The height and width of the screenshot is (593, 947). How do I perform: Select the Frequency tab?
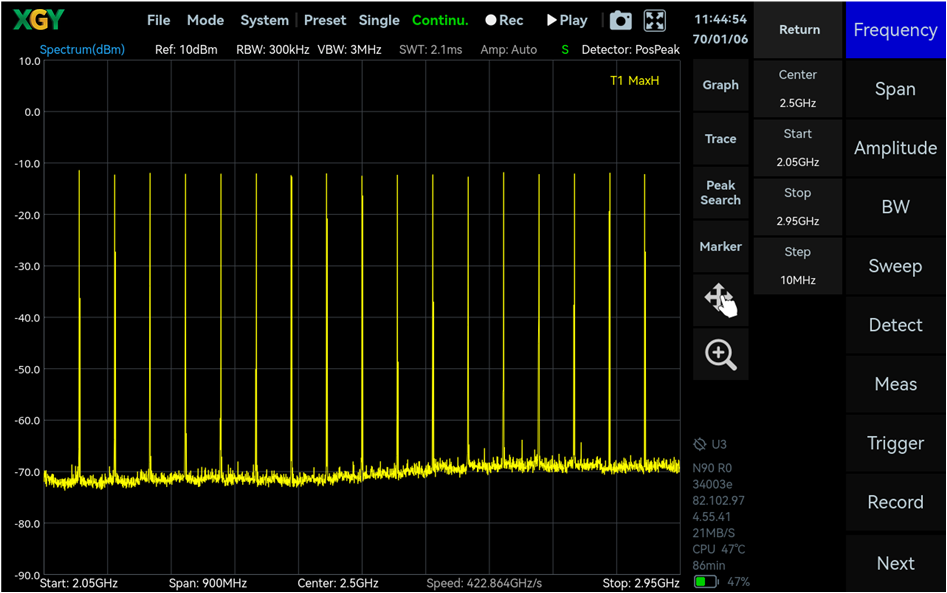click(895, 30)
